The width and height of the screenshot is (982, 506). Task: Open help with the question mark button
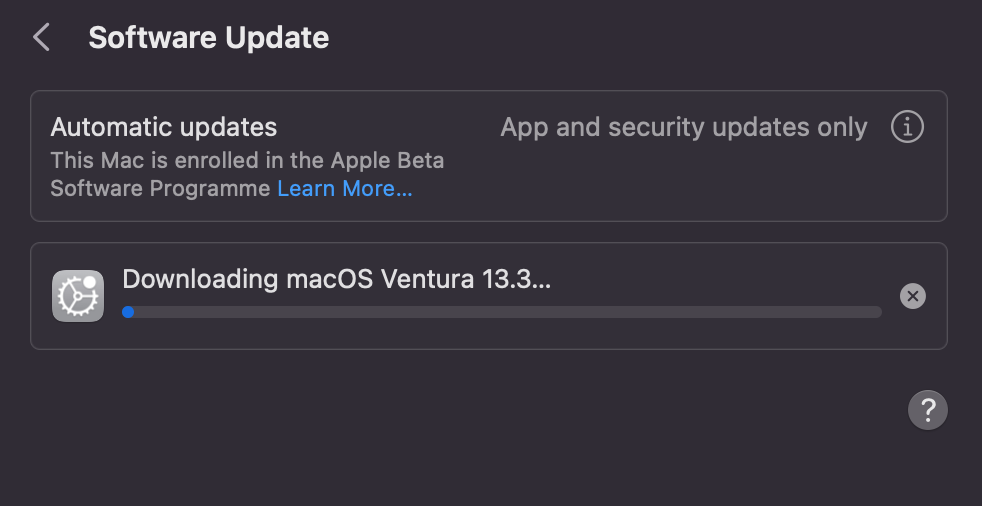click(927, 409)
